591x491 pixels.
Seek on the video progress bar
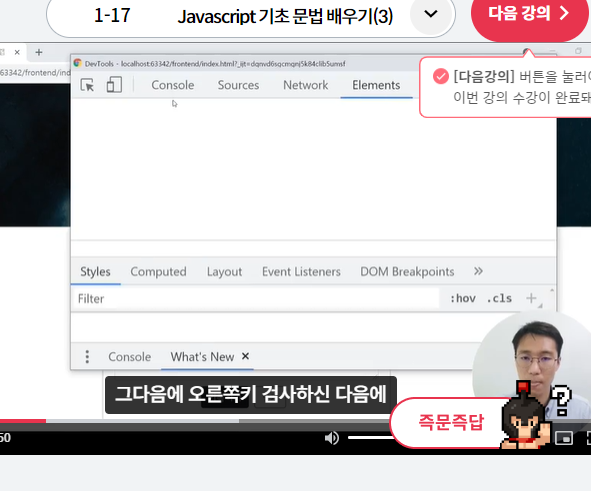pyautogui.click(x=194, y=421)
